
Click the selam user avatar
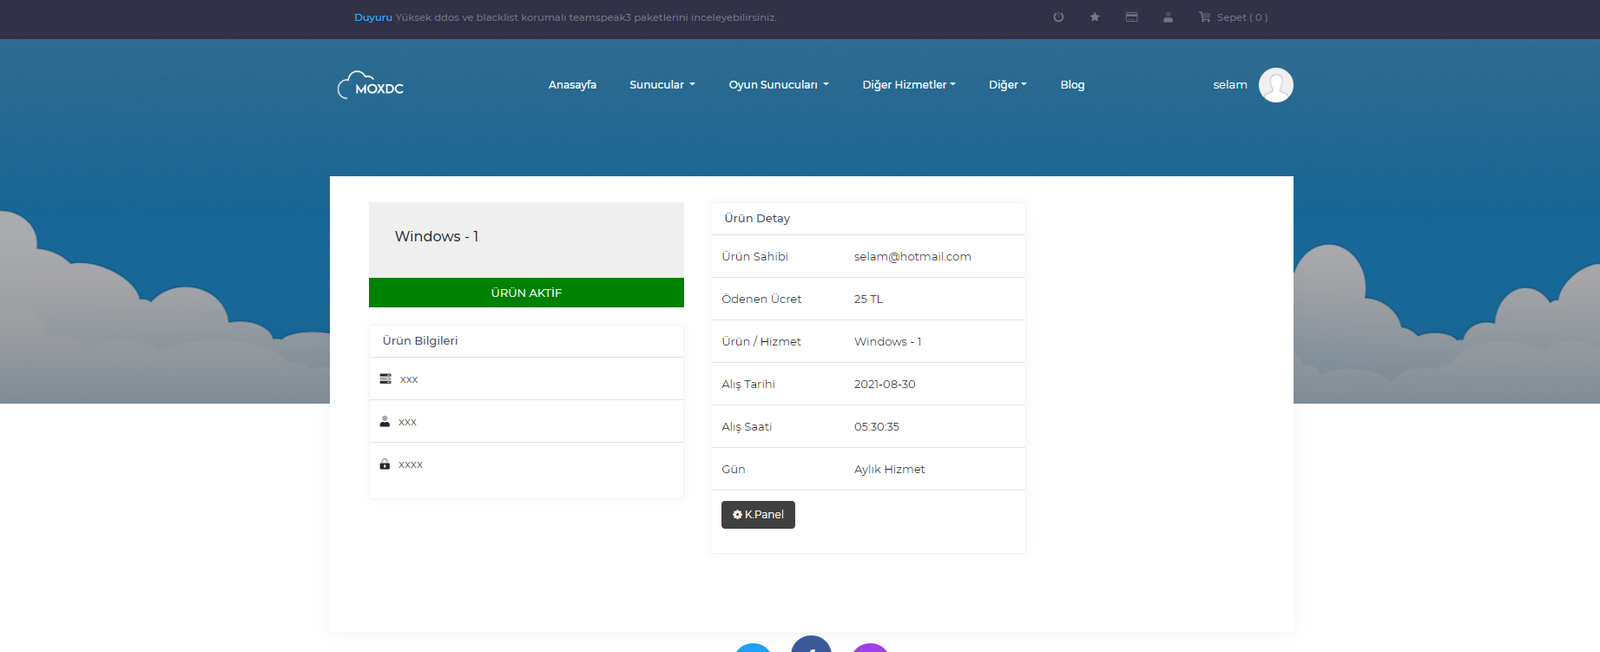point(1275,85)
